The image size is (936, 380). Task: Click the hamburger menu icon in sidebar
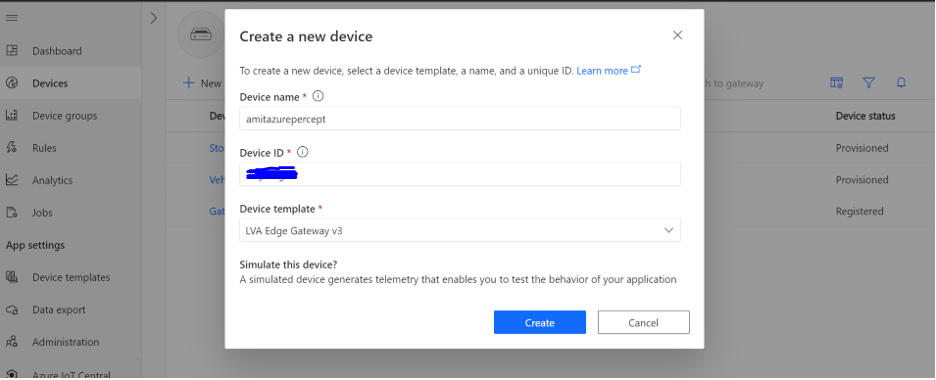(x=11, y=18)
